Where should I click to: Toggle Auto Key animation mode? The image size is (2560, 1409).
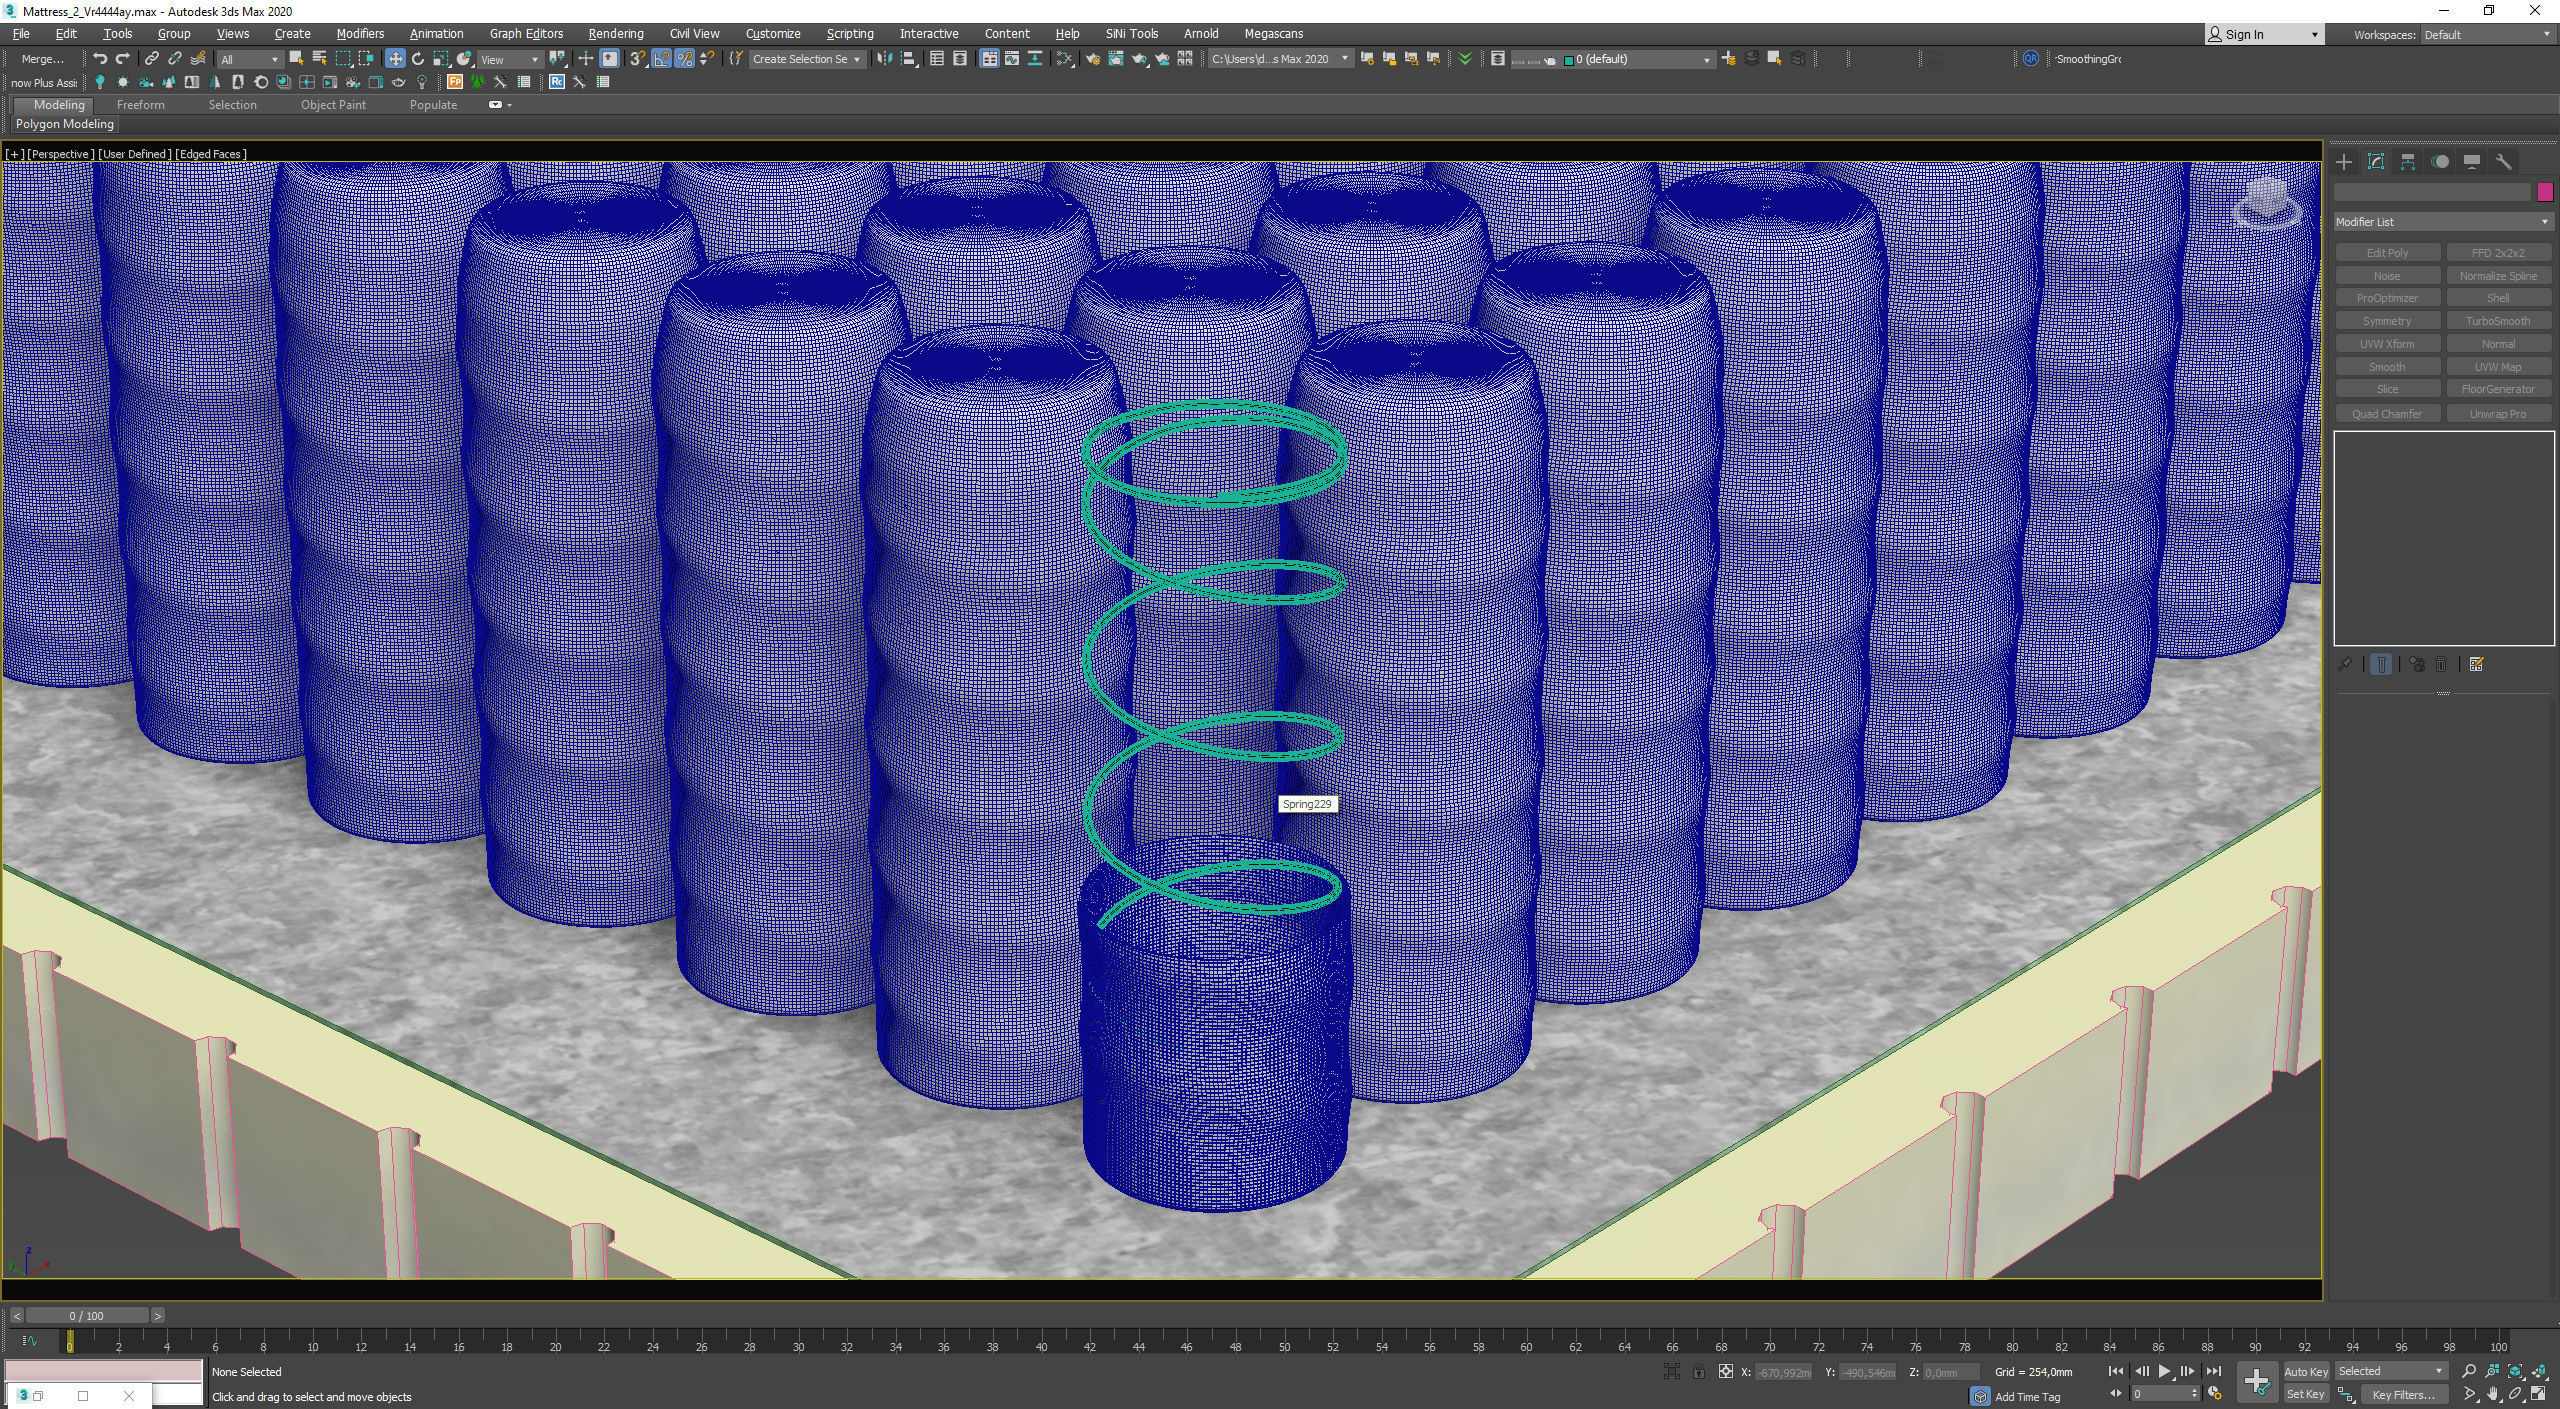(x=2306, y=1372)
